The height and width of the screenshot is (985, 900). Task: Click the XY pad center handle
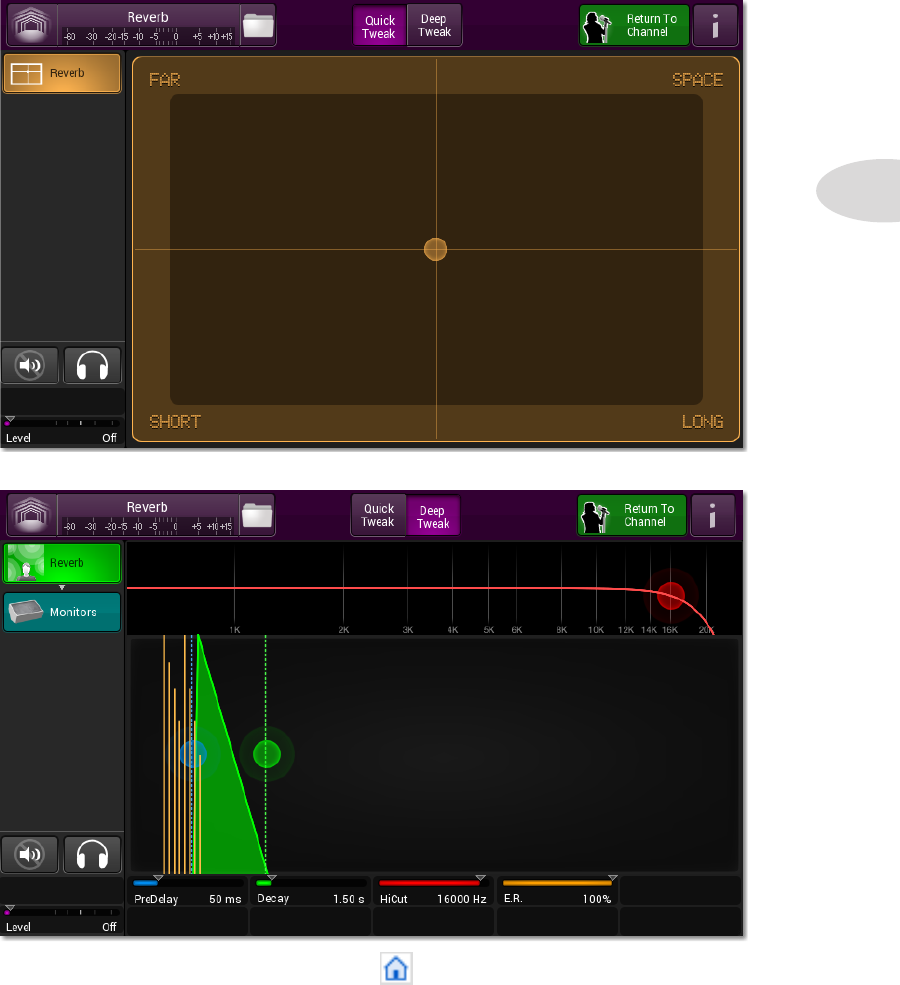[x=435, y=249]
